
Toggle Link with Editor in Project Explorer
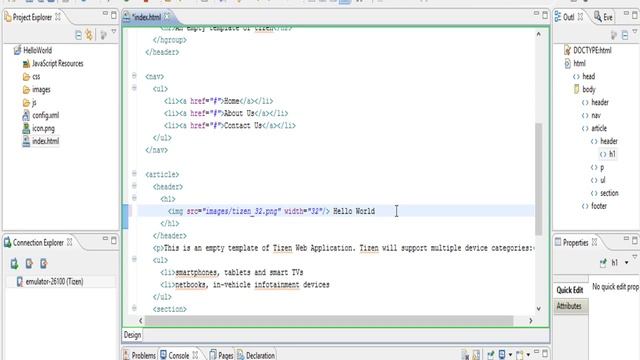tap(89, 35)
